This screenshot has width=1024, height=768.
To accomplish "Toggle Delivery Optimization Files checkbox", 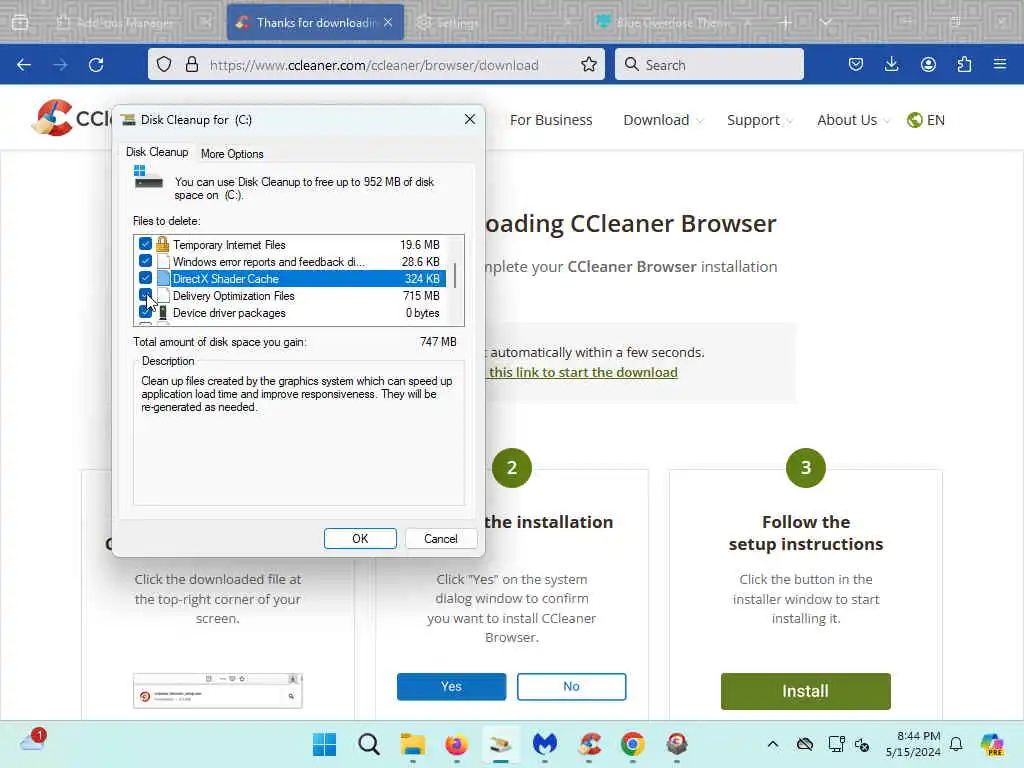I will (145, 295).
